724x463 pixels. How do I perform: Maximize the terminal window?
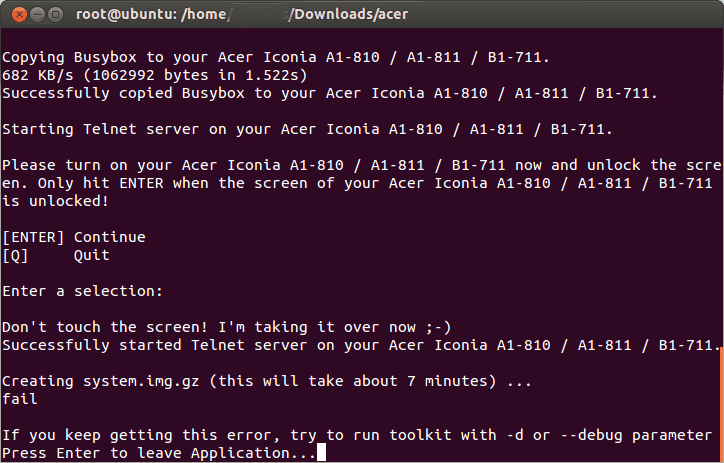tap(55, 15)
